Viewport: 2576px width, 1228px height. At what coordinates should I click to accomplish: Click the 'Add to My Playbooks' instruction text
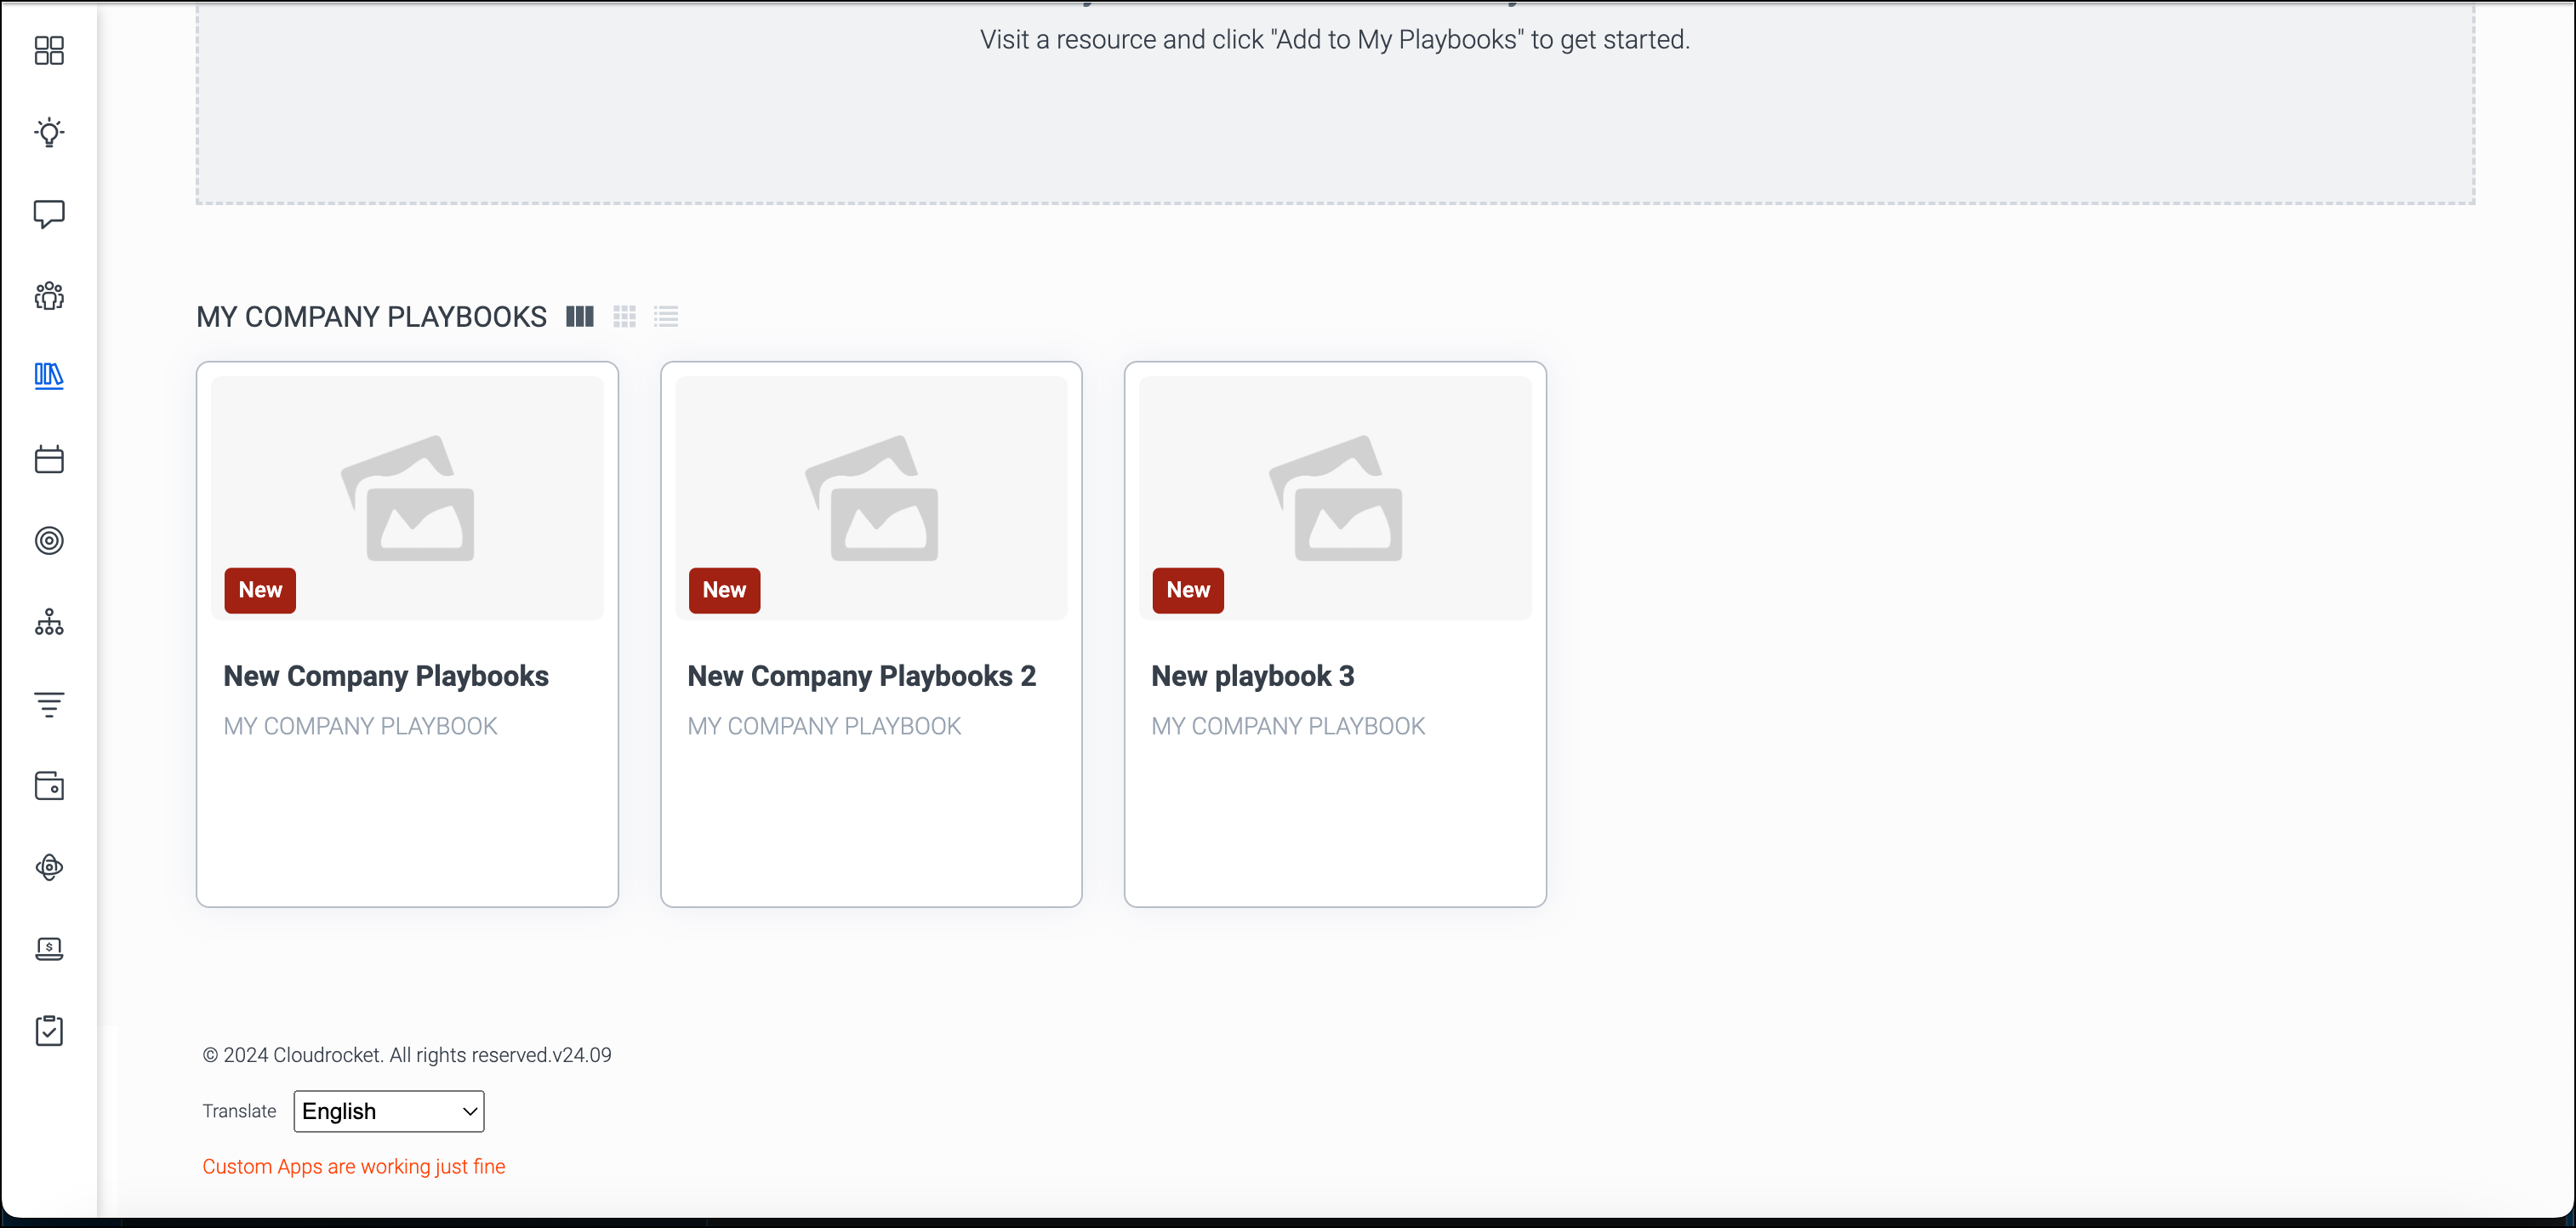pos(1335,40)
